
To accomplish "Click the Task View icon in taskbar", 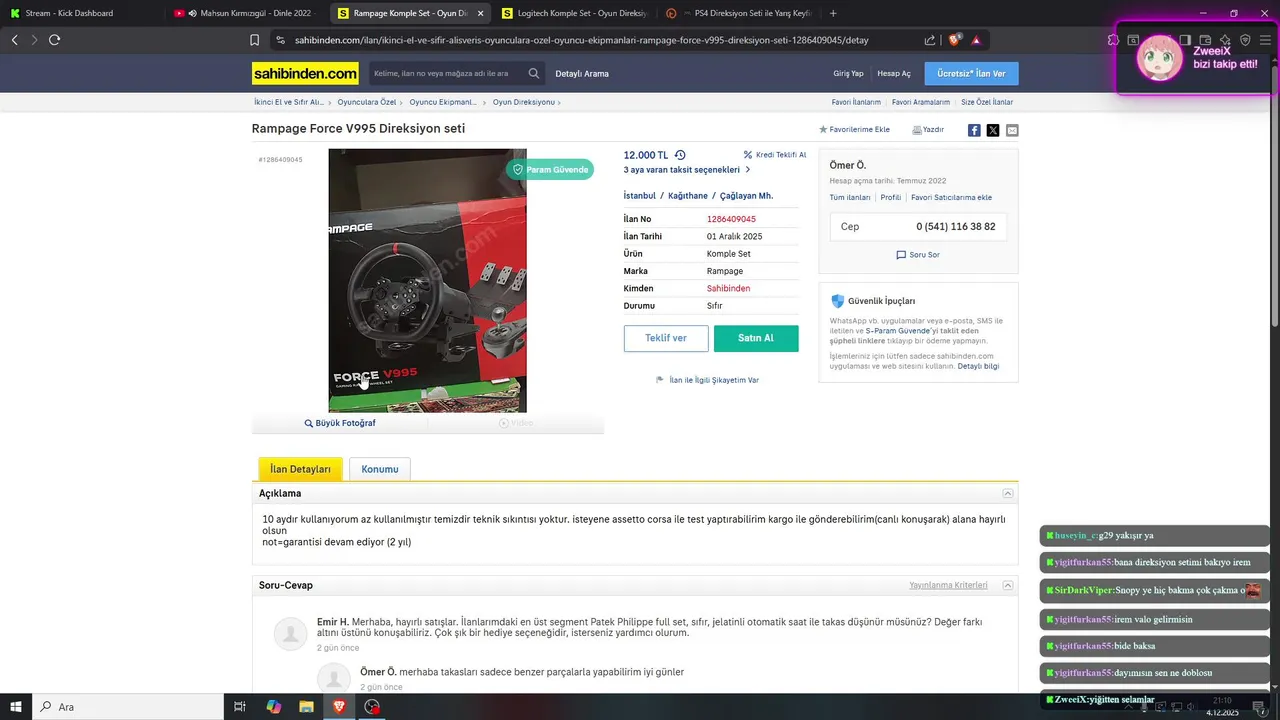I will (240, 707).
